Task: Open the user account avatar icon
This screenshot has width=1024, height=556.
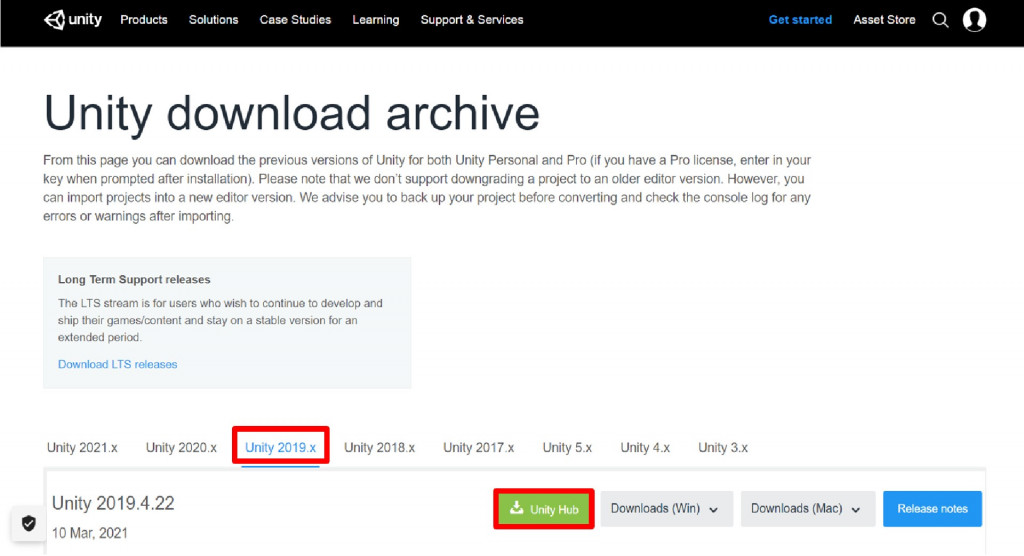Action: 974,20
